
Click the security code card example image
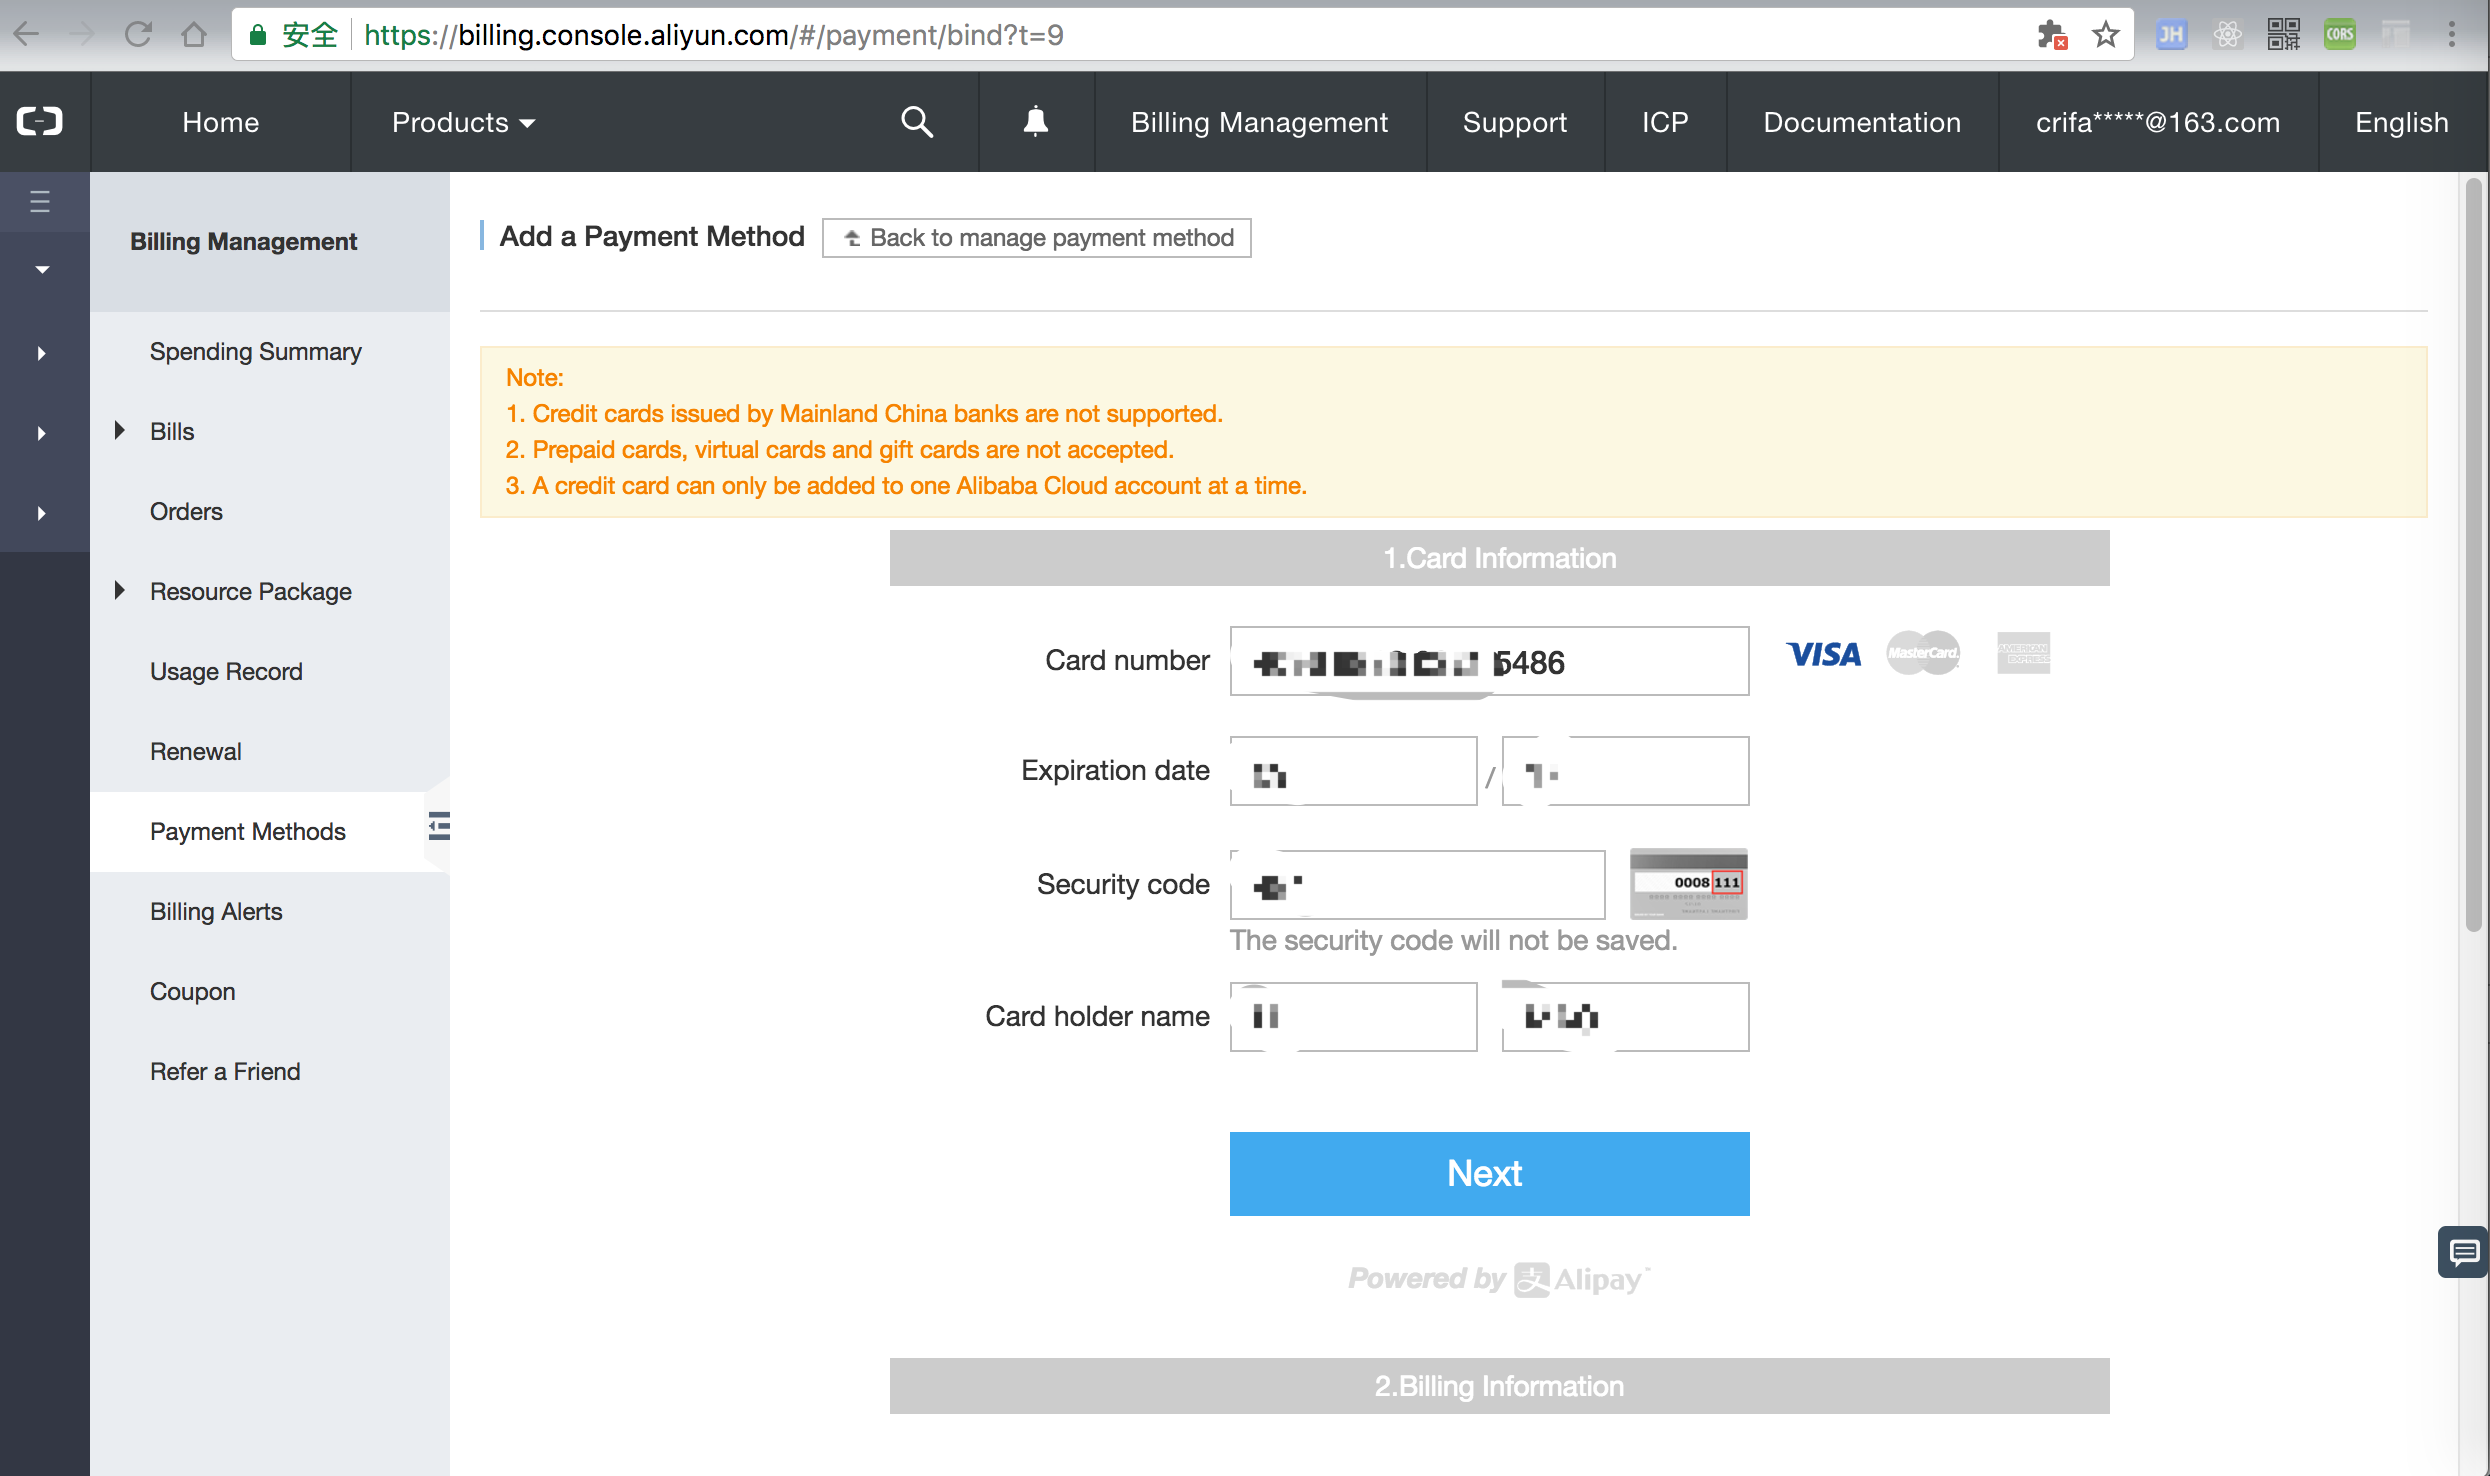point(1688,883)
